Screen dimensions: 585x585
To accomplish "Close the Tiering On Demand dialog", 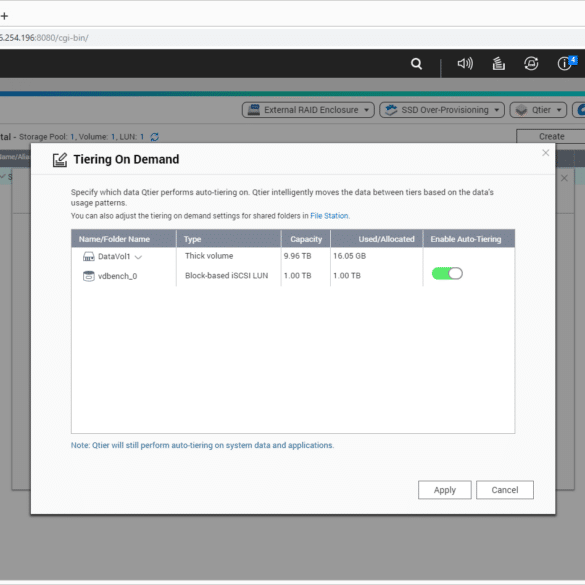I will pyautogui.click(x=545, y=153).
